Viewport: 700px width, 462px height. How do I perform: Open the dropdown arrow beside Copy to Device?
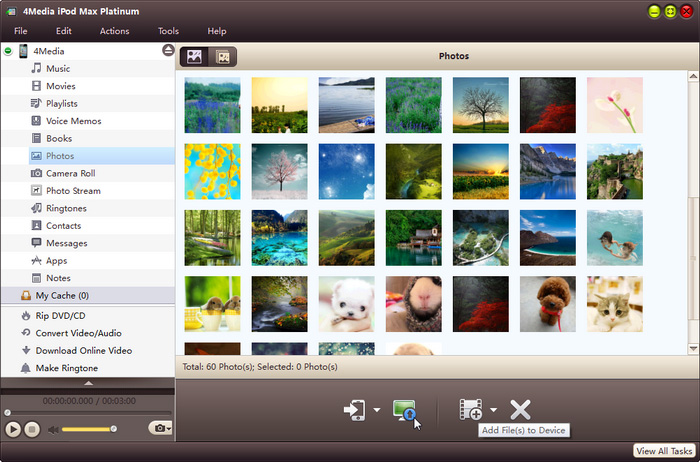(377, 410)
